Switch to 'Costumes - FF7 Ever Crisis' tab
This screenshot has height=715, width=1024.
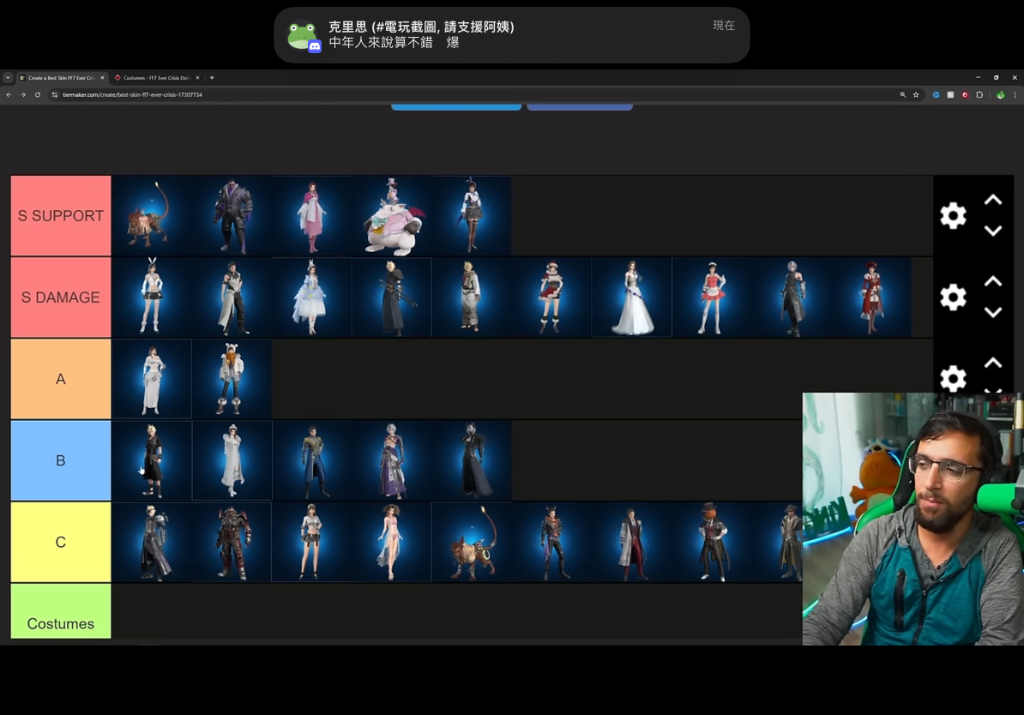(154, 78)
